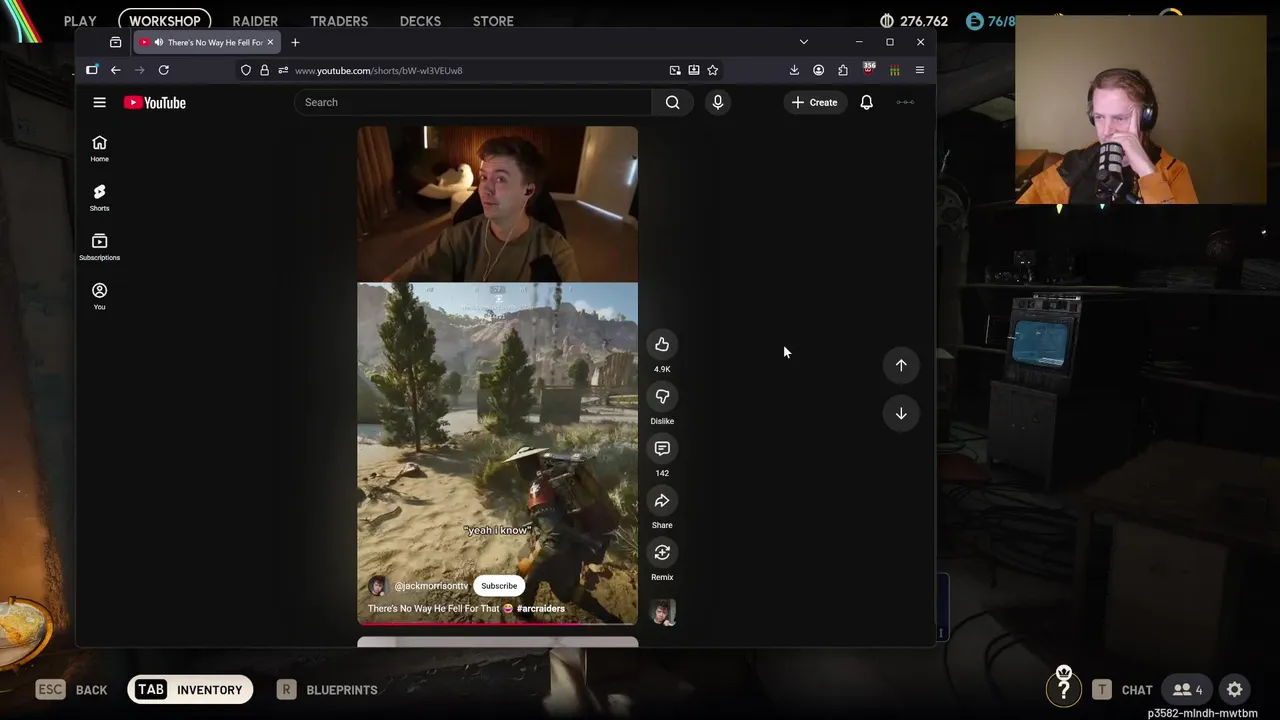
Task: Click the search magnifier button
Action: pos(673,102)
